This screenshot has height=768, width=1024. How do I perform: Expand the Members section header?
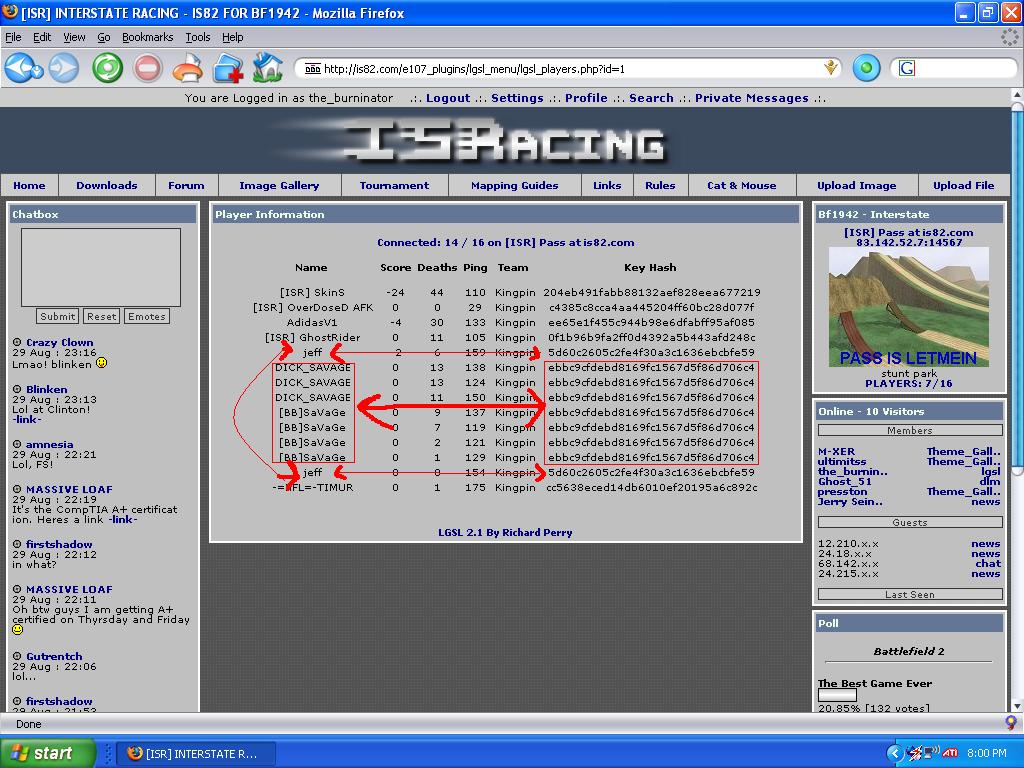(910, 430)
